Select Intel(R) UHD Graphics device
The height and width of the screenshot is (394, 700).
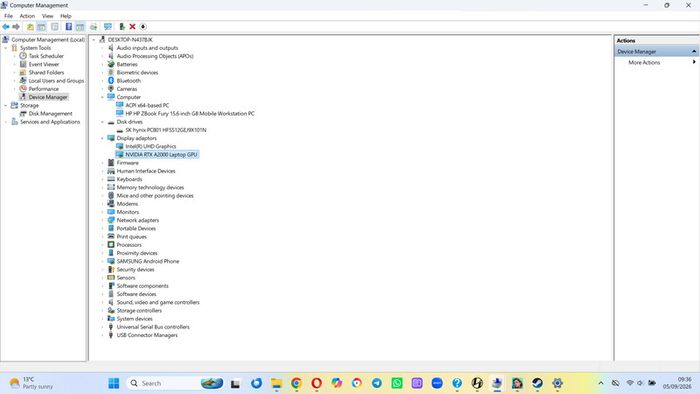150,146
